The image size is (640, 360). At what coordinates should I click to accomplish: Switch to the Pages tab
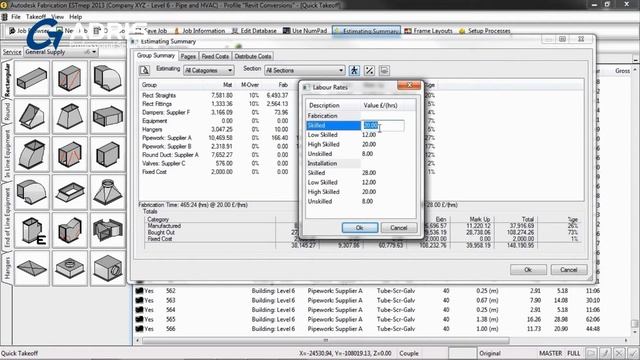188,56
